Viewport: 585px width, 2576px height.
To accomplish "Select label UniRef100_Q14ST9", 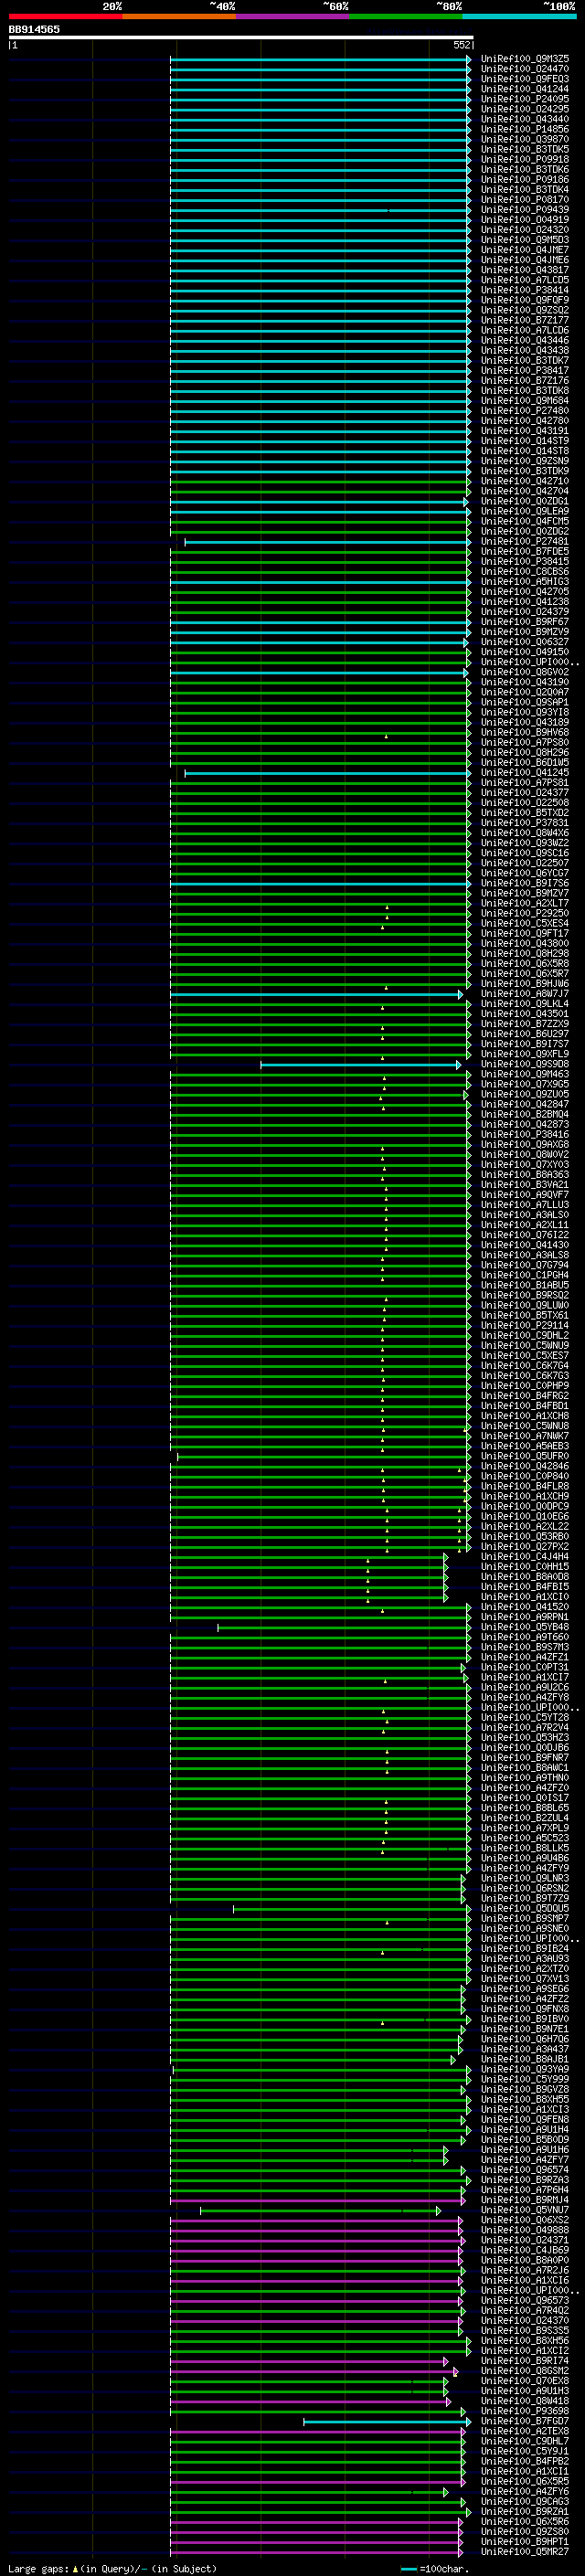I will (525, 440).
